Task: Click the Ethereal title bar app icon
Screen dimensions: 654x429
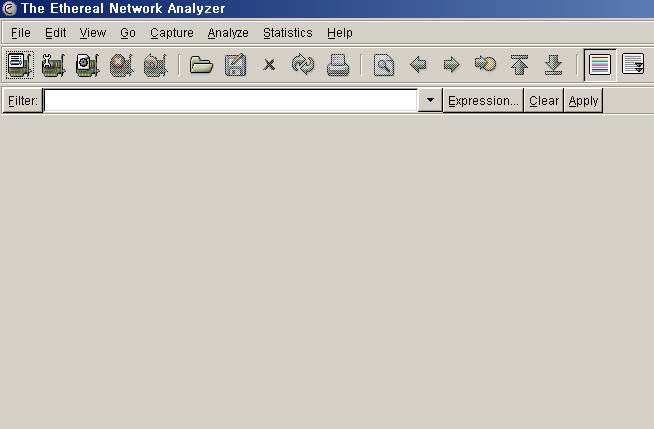Action: pyautogui.click(x=9, y=8)
